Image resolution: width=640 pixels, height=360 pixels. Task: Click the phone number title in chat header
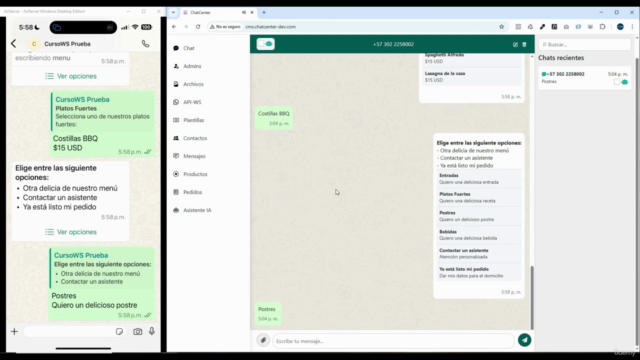point(393,44)
